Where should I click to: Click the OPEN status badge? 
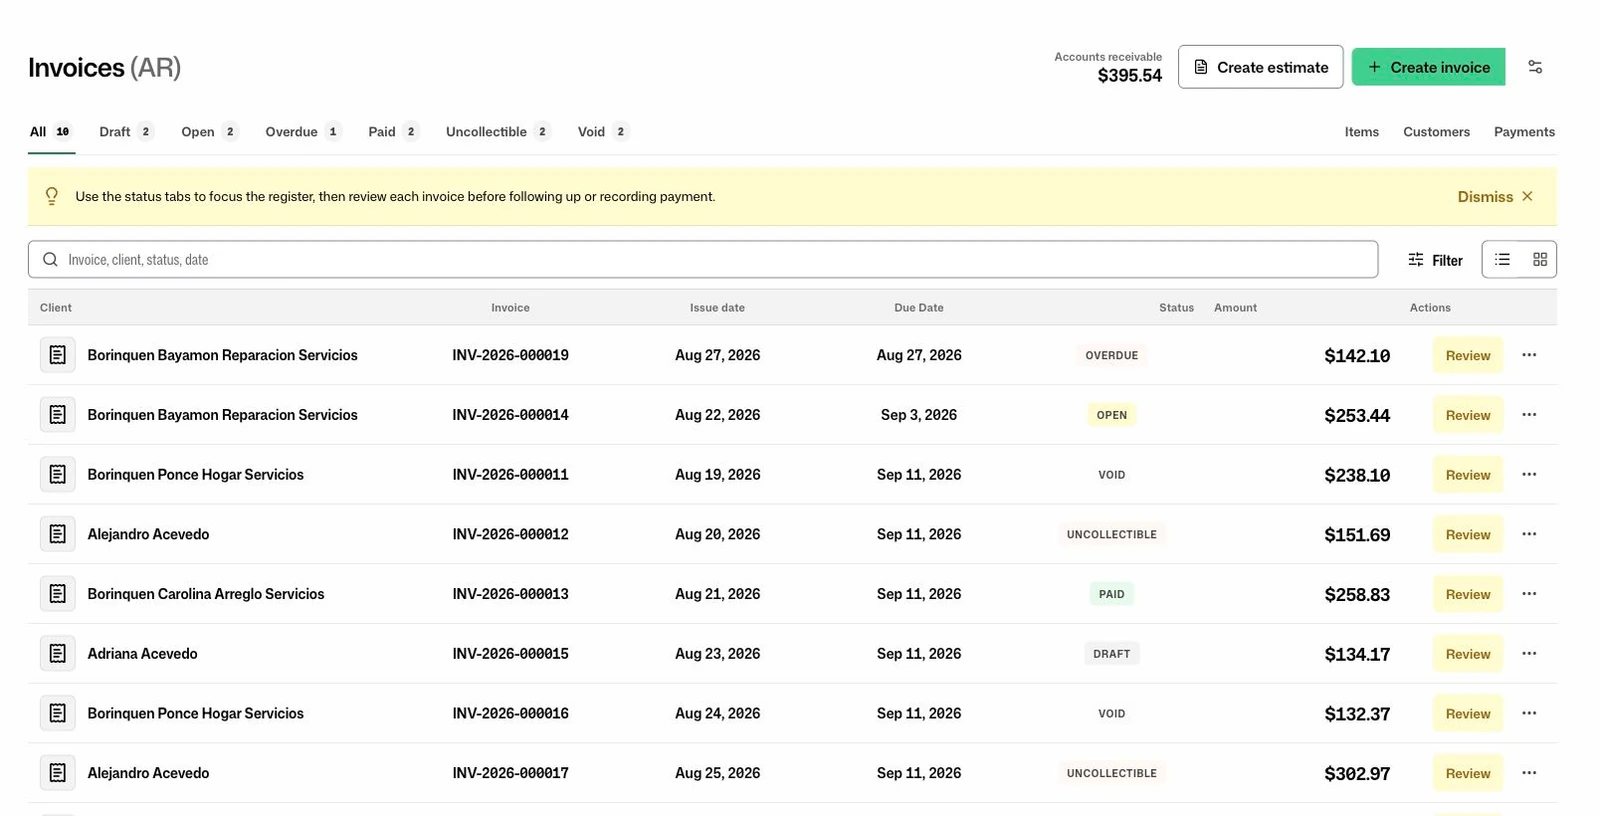[1112, 415]
